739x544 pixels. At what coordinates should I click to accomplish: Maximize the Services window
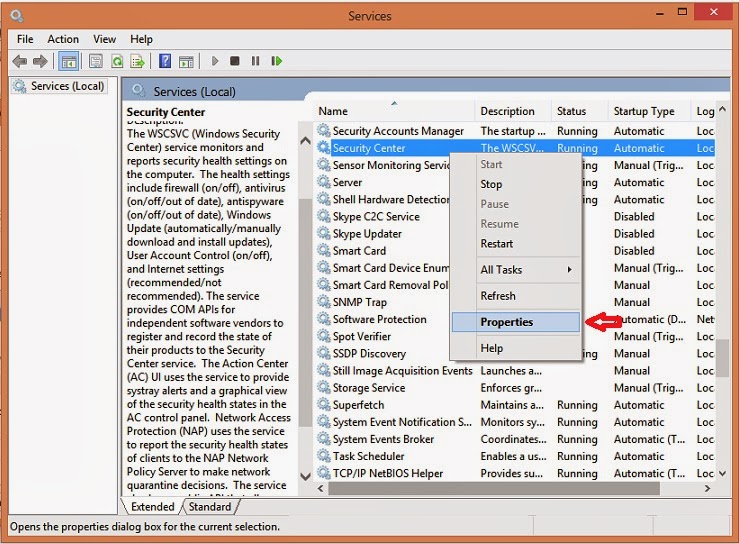pos(682,12)
